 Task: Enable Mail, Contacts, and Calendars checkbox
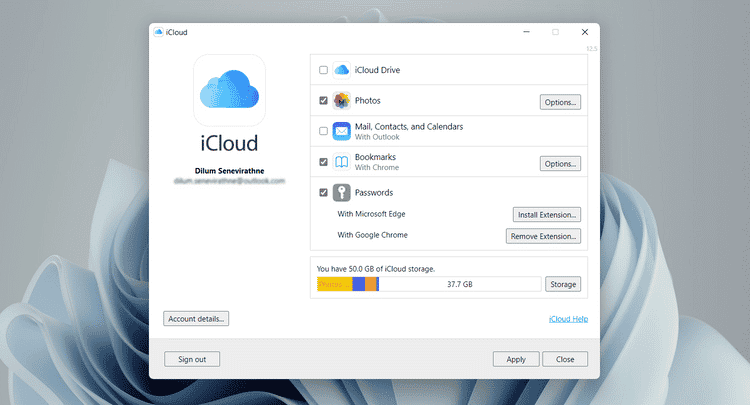tap(323, 131)
